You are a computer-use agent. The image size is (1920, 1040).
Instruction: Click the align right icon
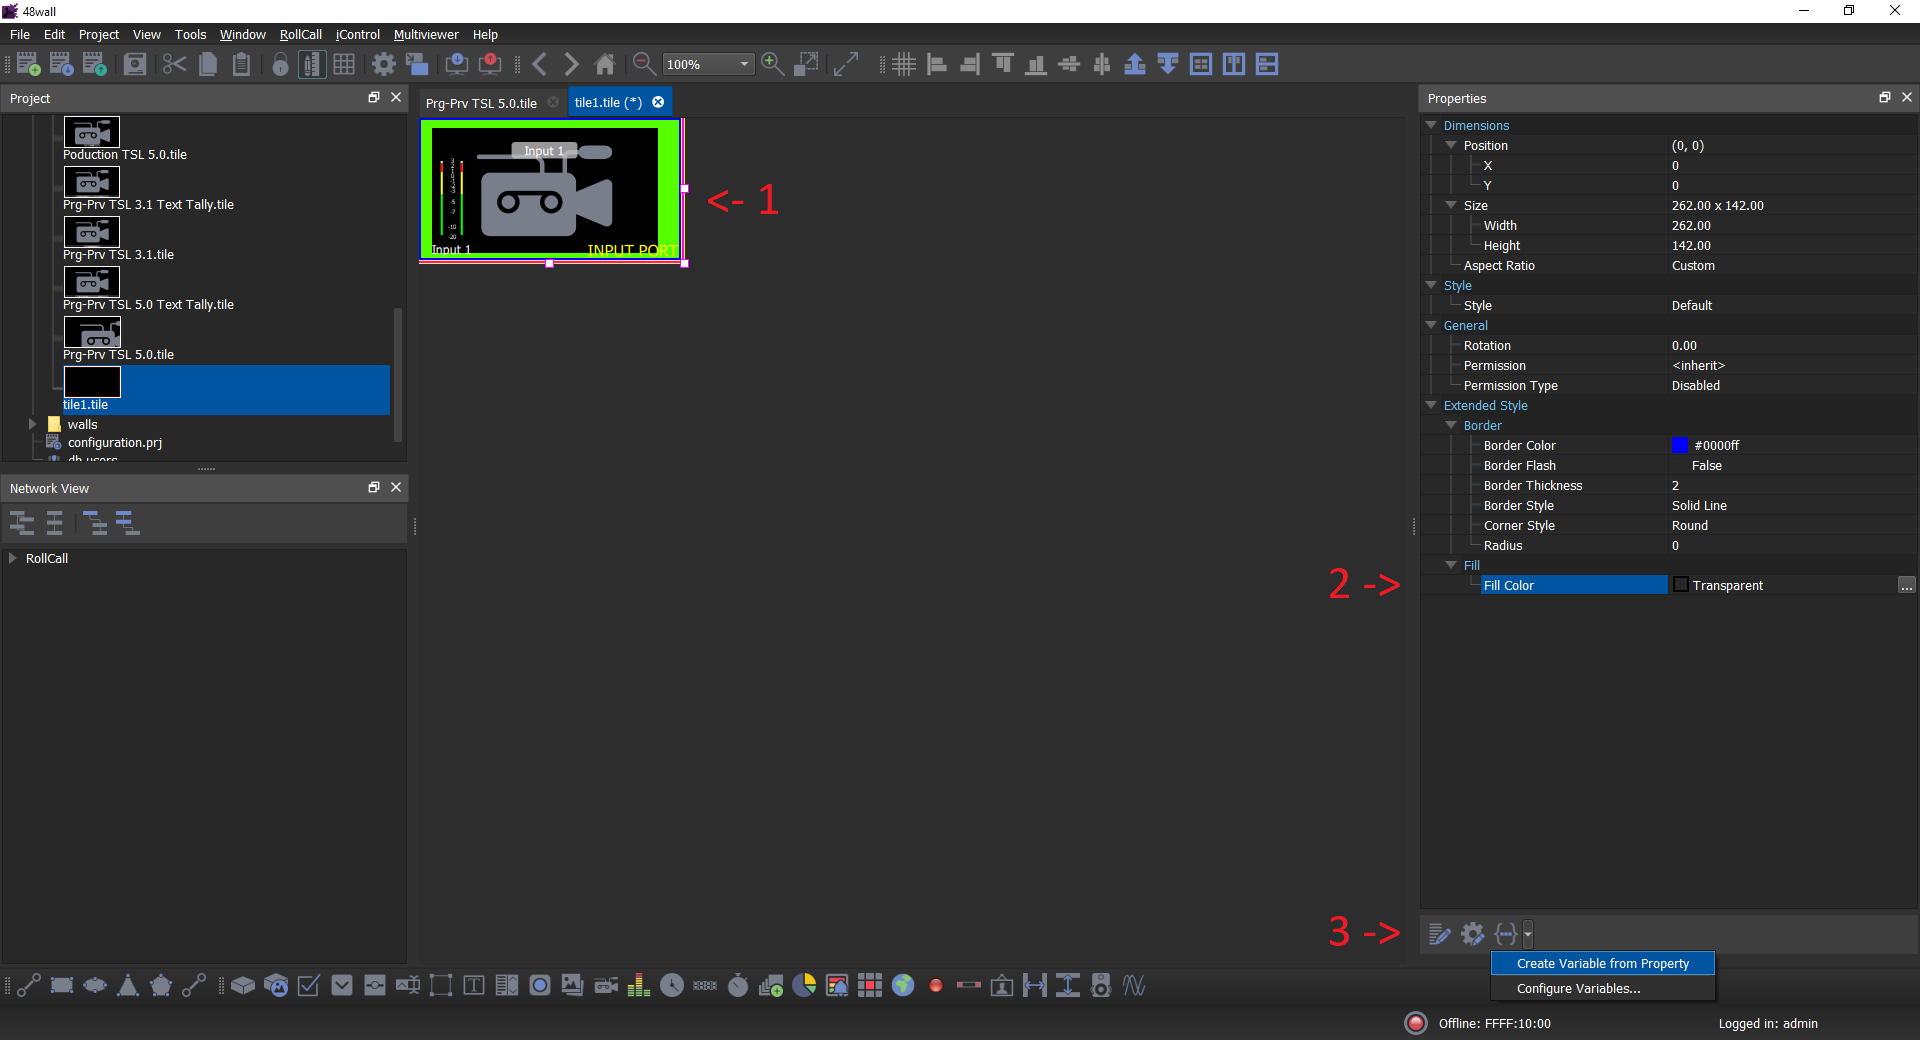click(970, 64)
